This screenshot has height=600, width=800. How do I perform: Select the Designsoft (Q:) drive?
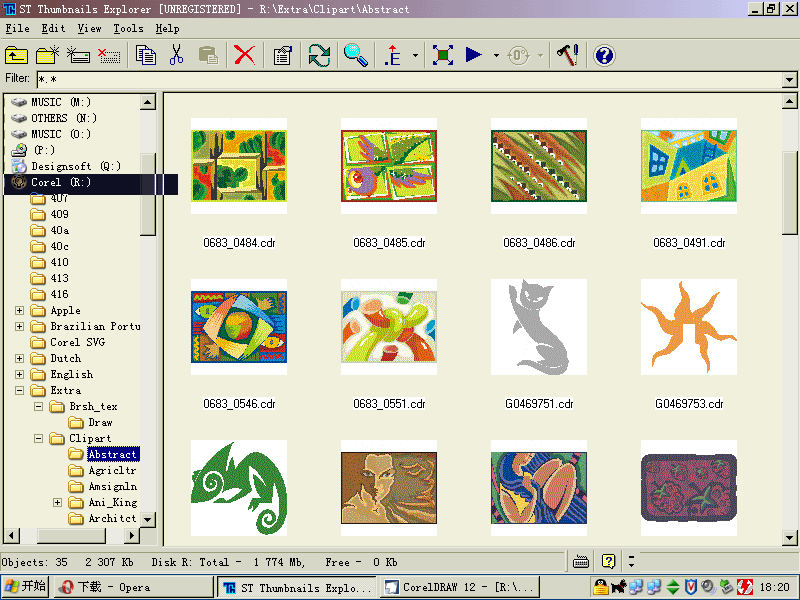(x=76, y=166)
